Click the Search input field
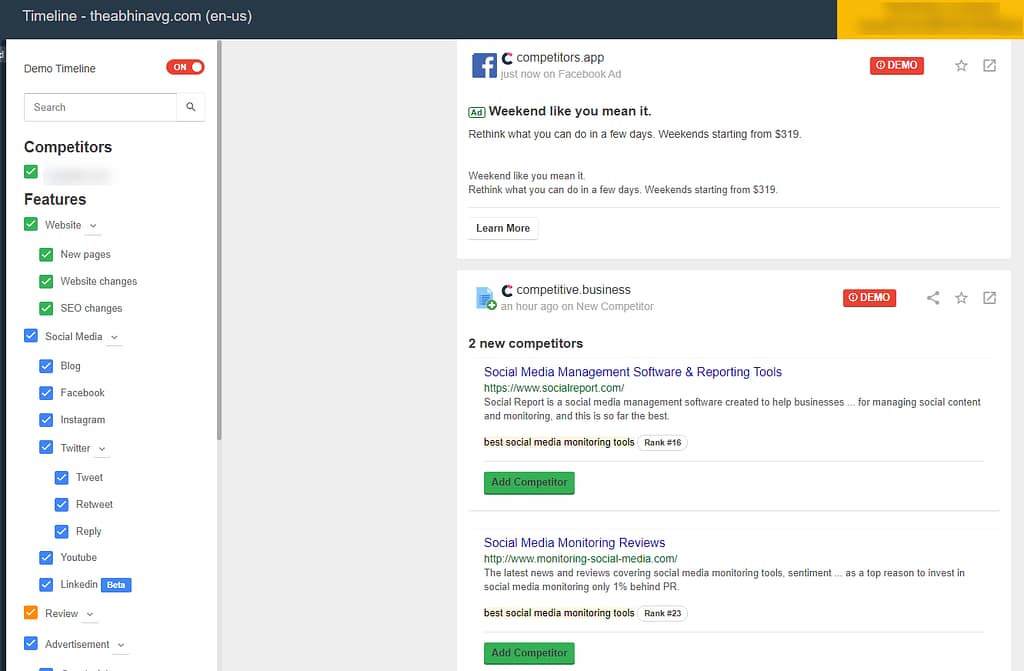This screenshot has width=1024, height=671. (x=100, y=107)
